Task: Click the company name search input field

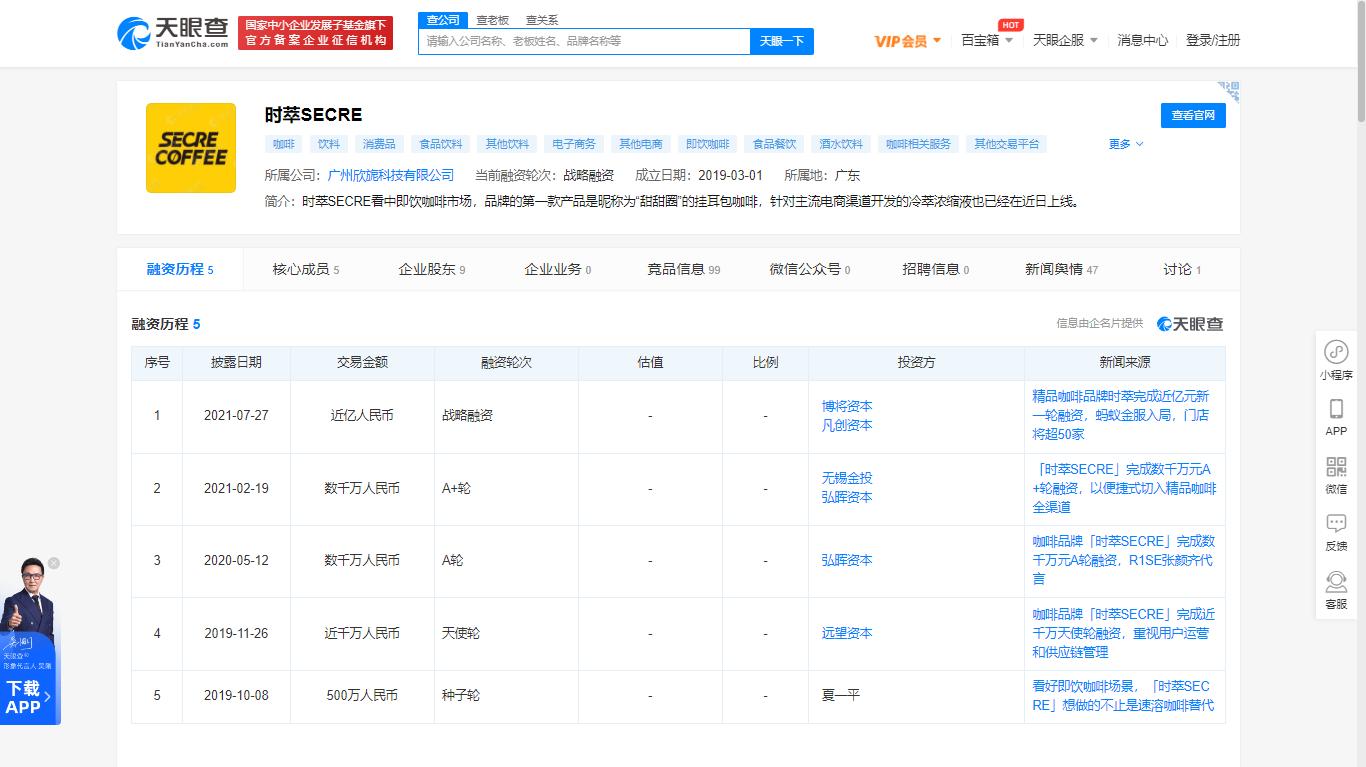Action: pos(584,41)
